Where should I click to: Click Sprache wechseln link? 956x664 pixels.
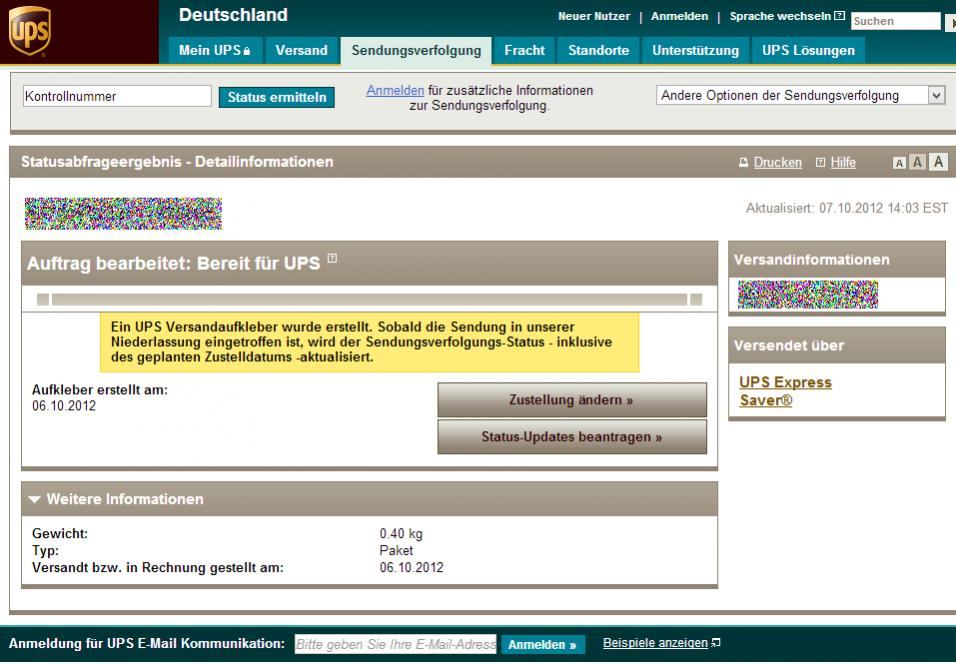tap(780, 16)
